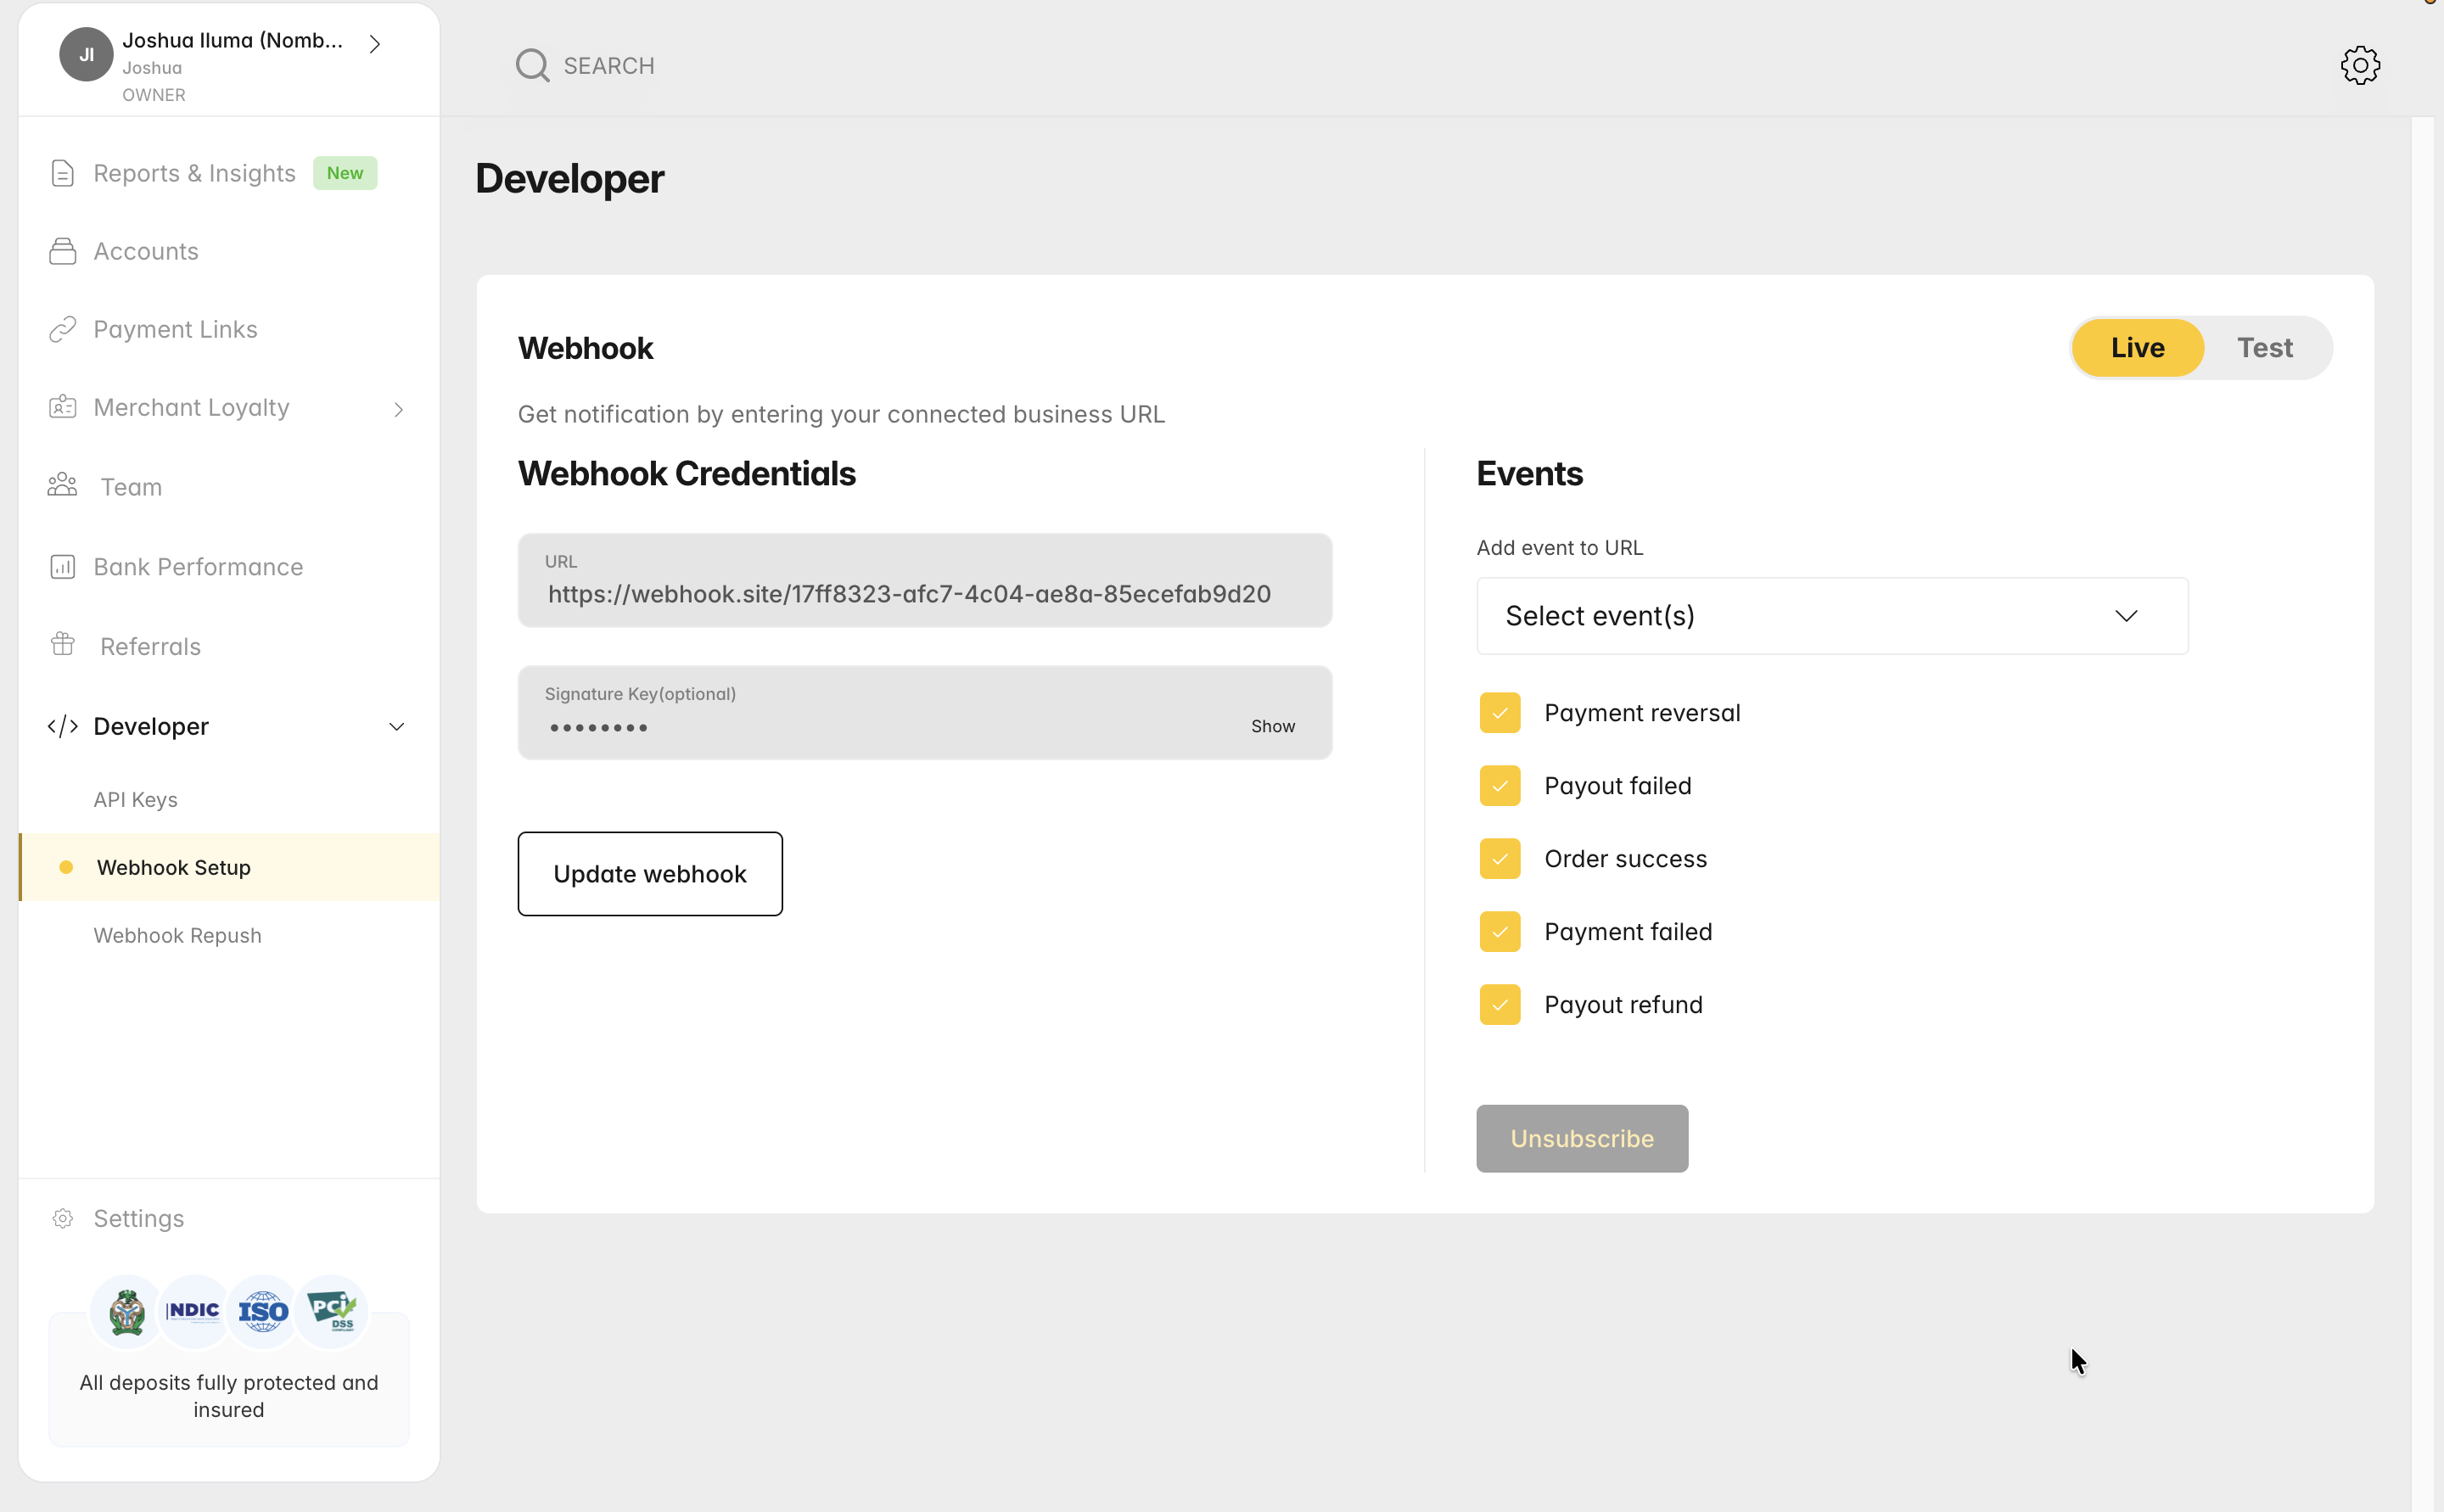Open Settings from sidebar
The height and width of the screenshot is (1512, 2444).
tap(138, 1218)
